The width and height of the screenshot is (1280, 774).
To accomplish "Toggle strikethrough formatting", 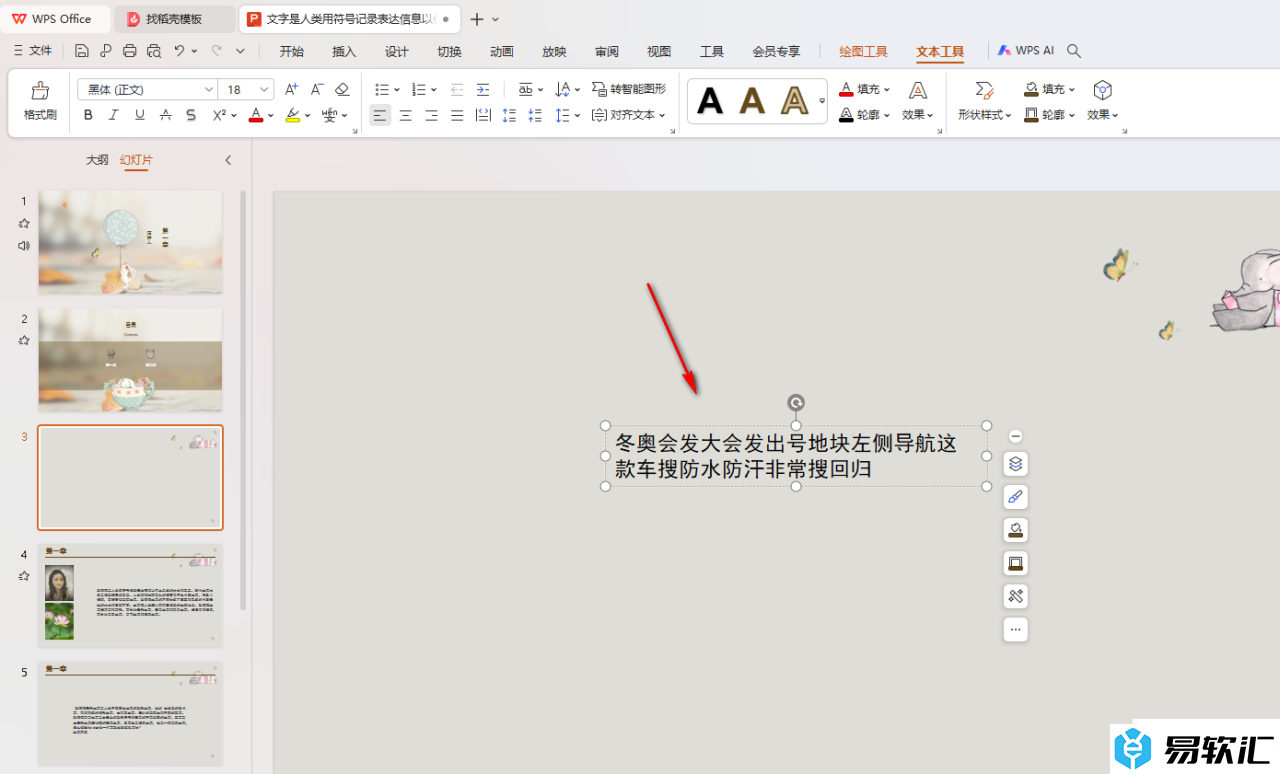I will point(166,116).
